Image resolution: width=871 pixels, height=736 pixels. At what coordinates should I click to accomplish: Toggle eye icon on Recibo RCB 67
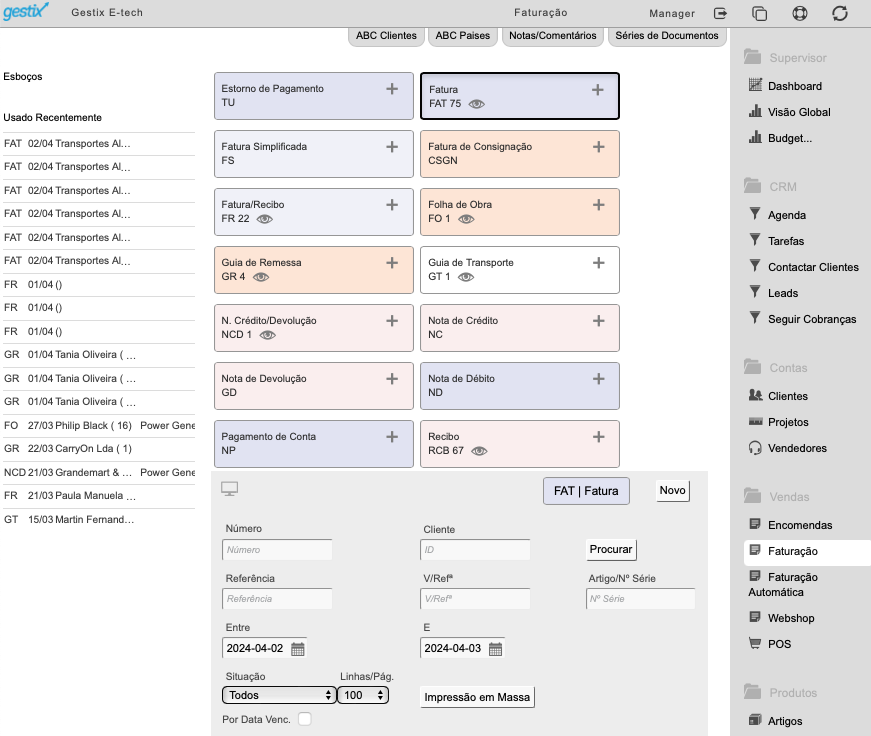[x=479, y=451]
